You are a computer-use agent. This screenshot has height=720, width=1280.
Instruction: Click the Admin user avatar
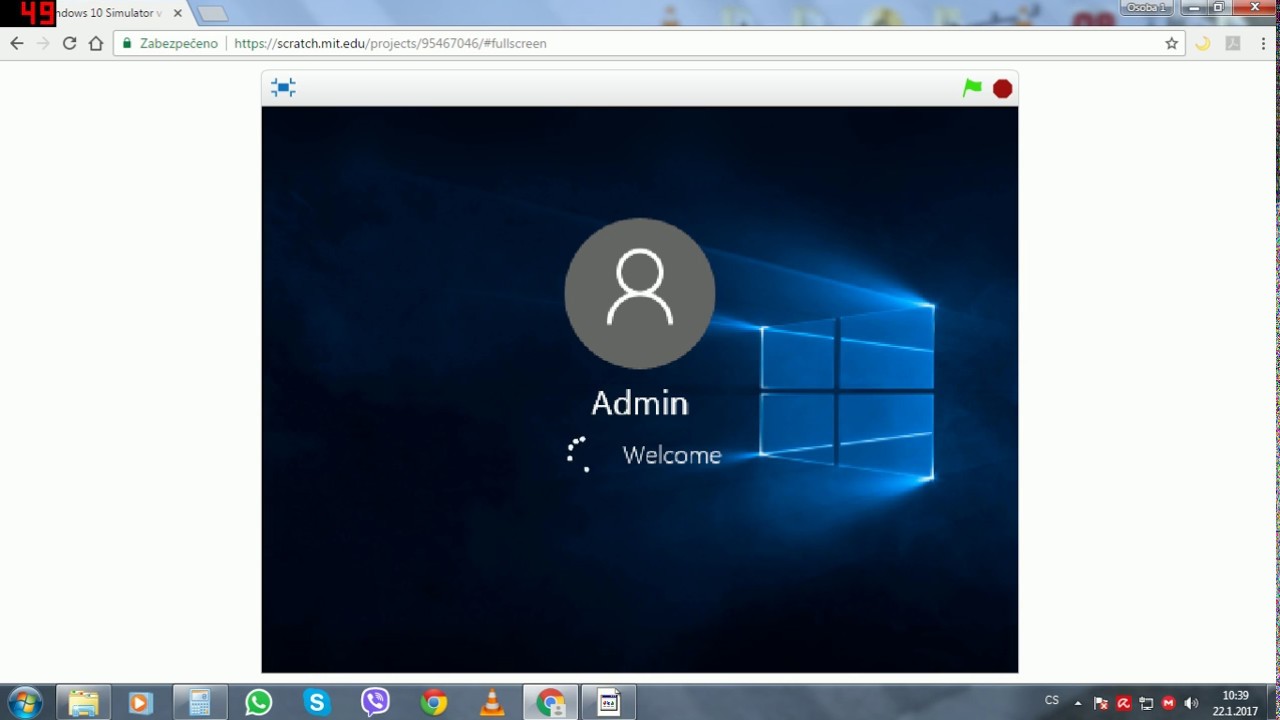(x=640, y=293)
